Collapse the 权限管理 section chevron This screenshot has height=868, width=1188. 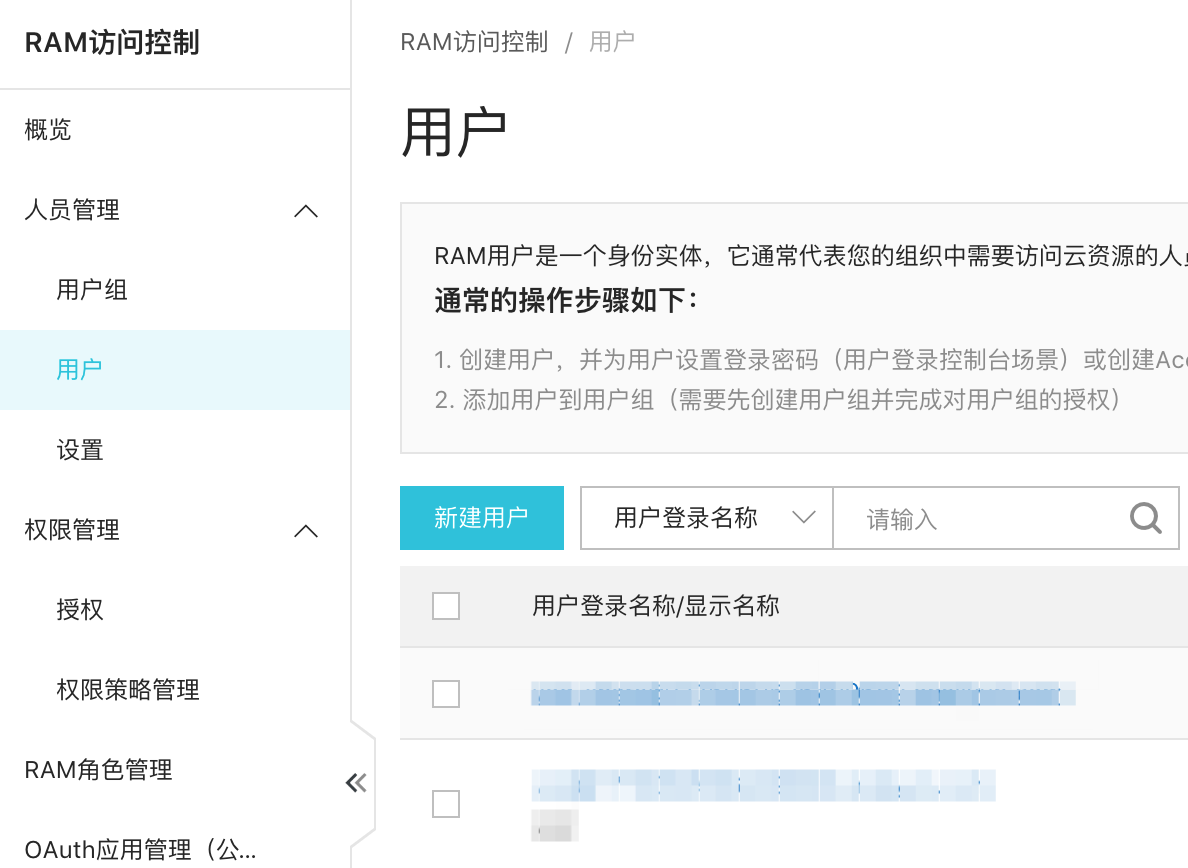305,530
